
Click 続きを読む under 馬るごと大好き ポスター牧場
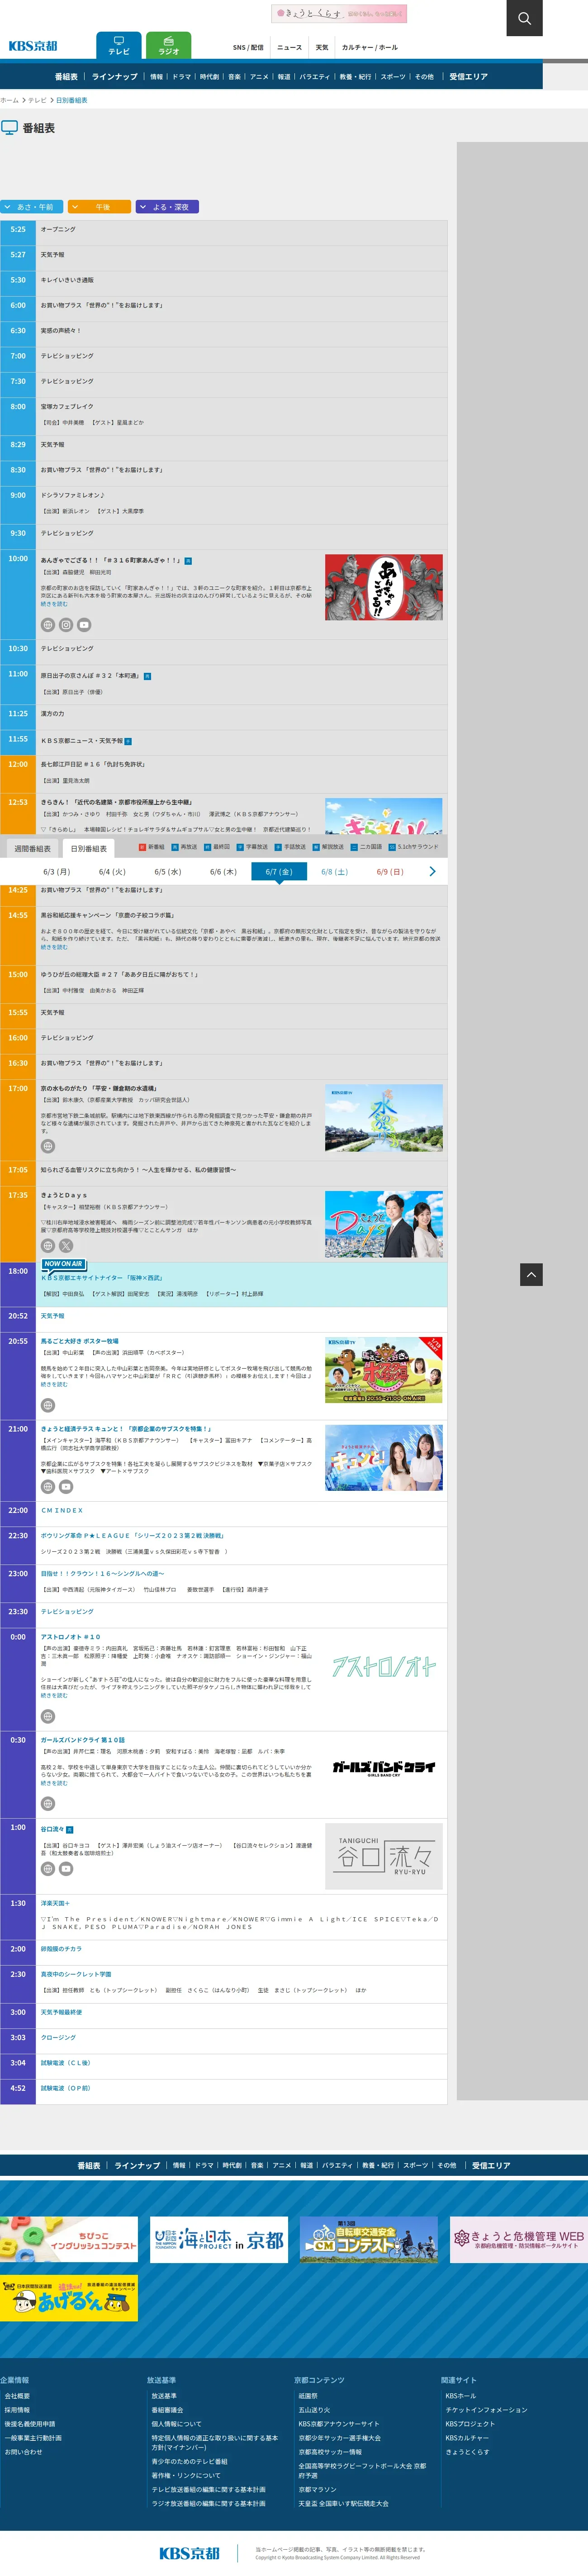coord(54,1385)
